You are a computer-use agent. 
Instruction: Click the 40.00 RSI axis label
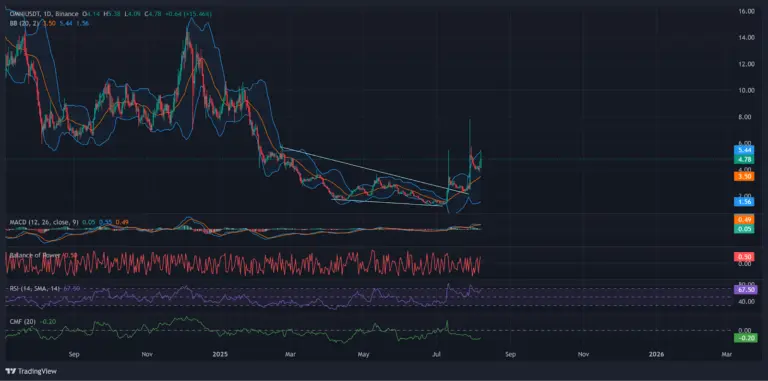746,302
